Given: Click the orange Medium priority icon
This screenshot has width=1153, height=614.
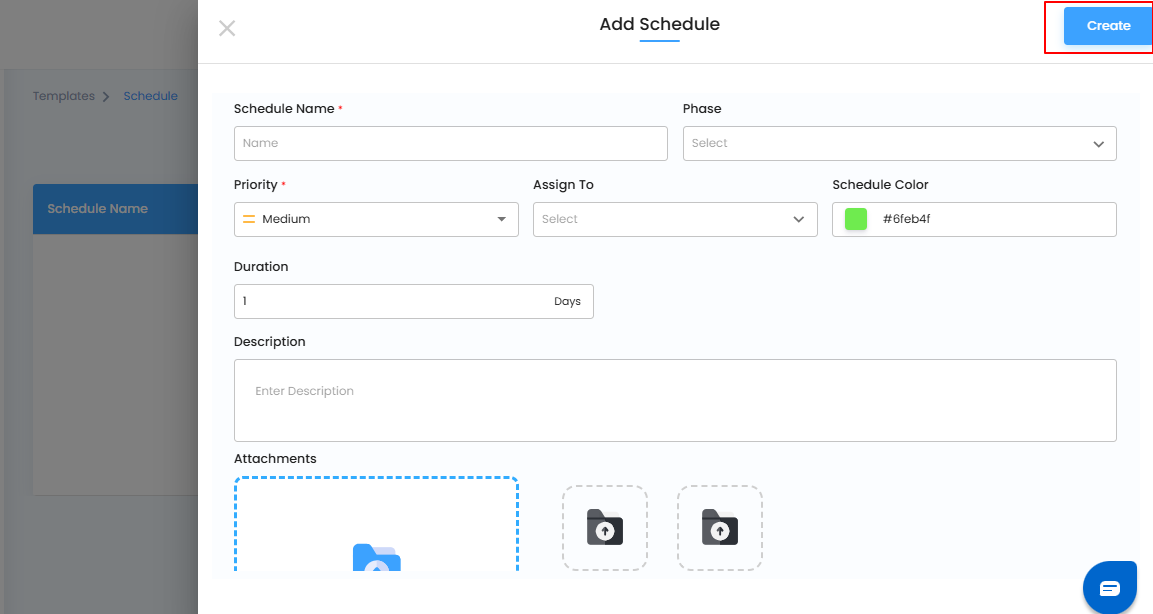Looking at the screenshot, I should 249,219.
